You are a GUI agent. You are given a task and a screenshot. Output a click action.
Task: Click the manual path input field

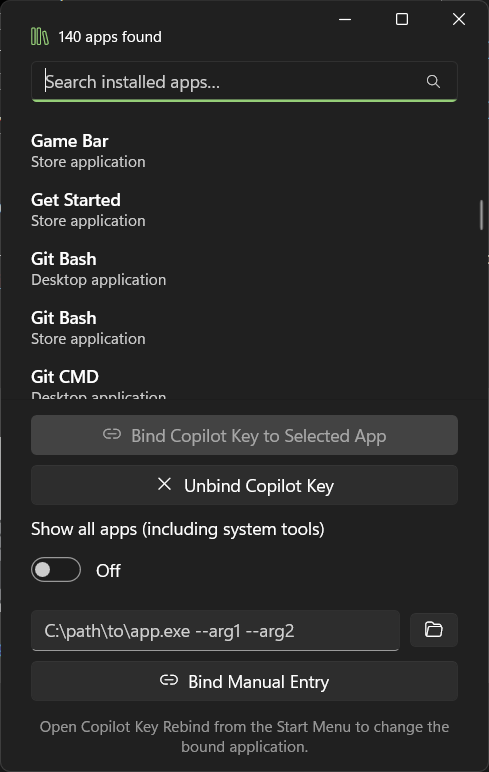(215, 631)
